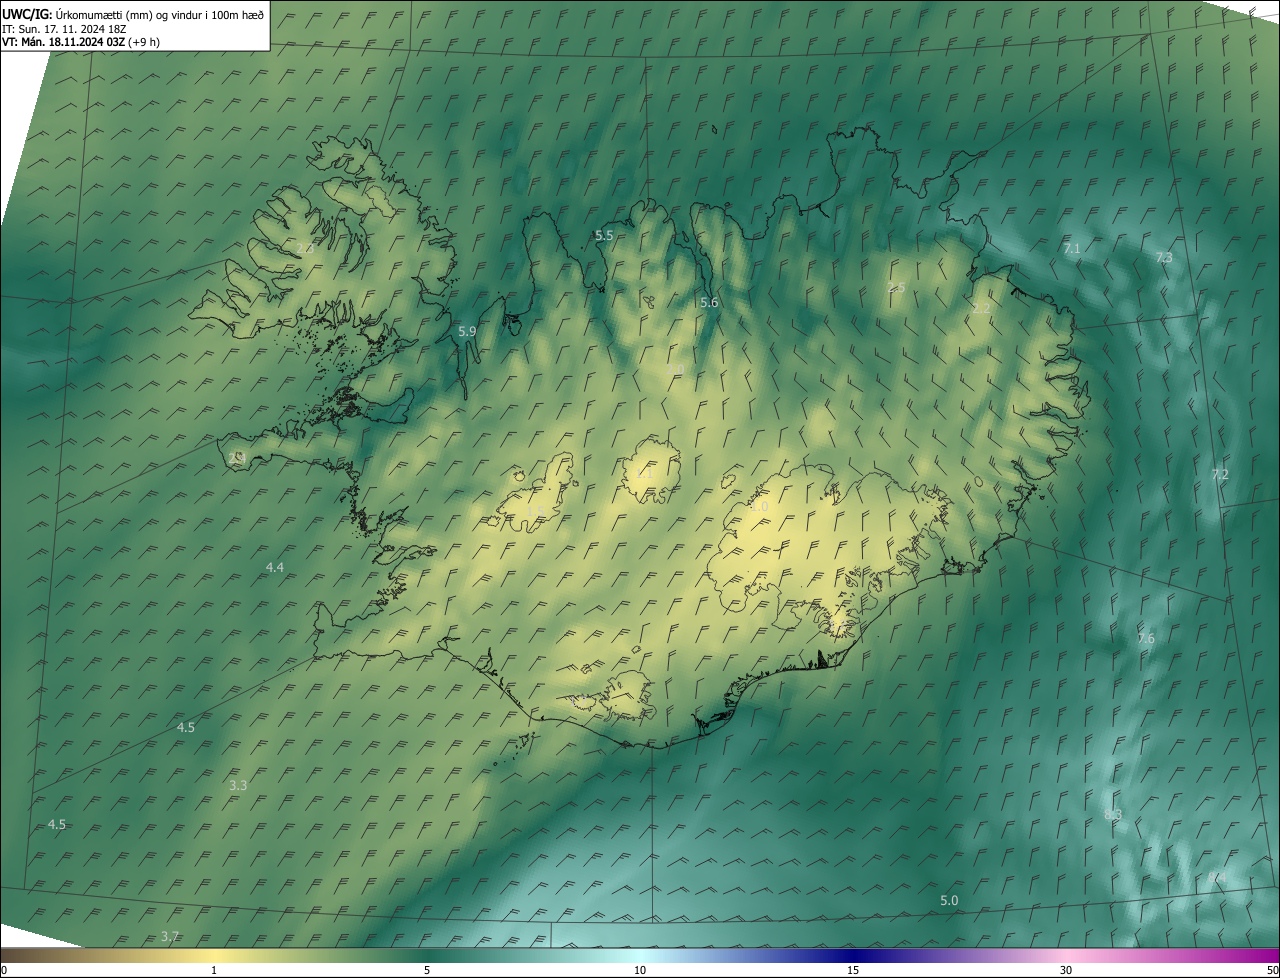Click the 3.3 value label on the map
This screenshot has height=978, width=1280.
[x=238, y=785]
